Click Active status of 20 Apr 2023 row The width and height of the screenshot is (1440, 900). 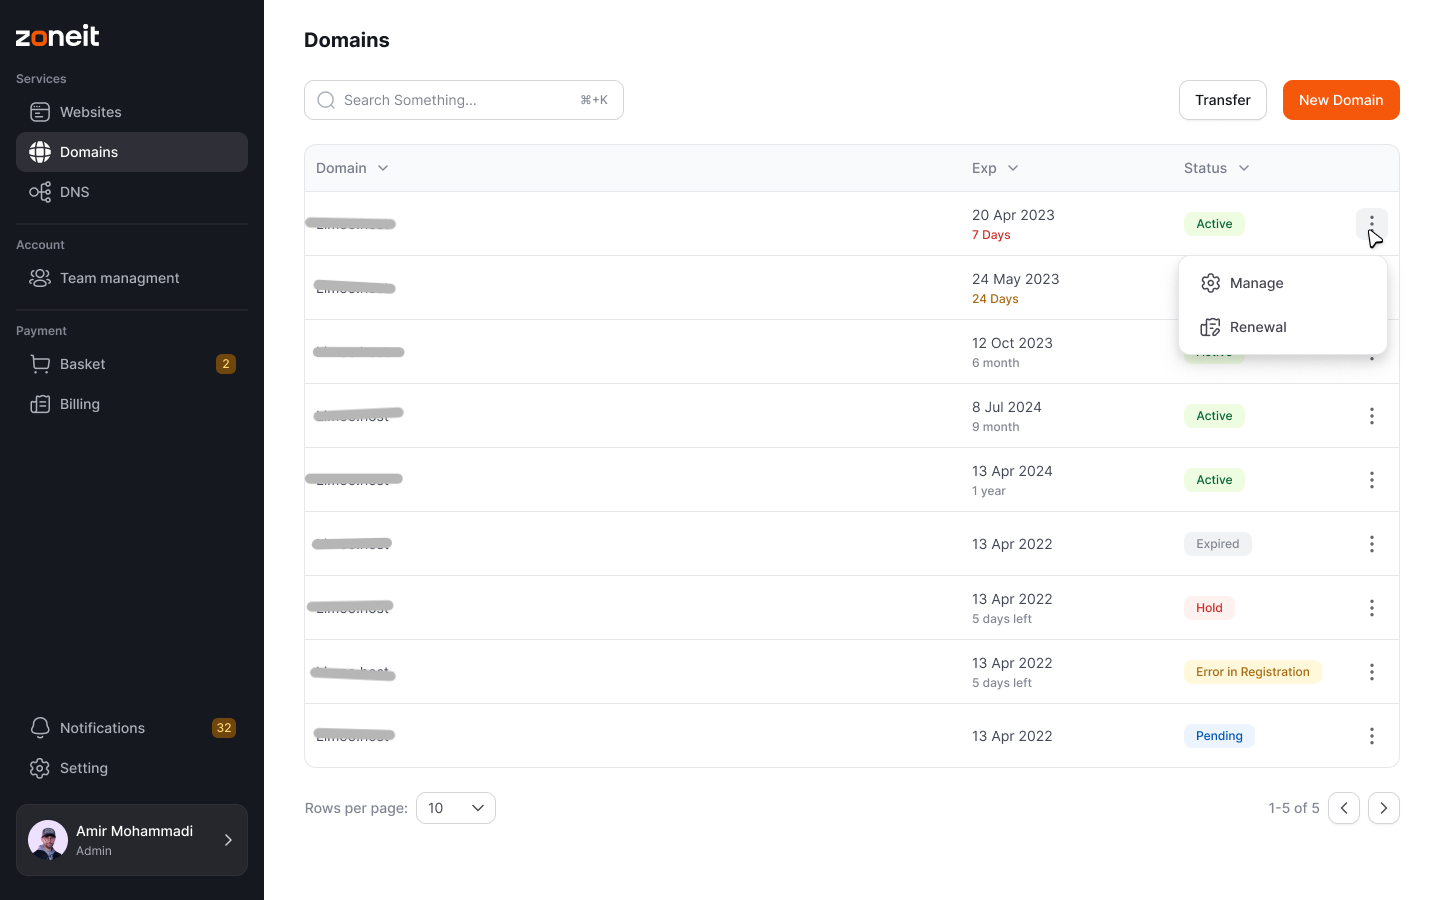[x=1214, y=224]
